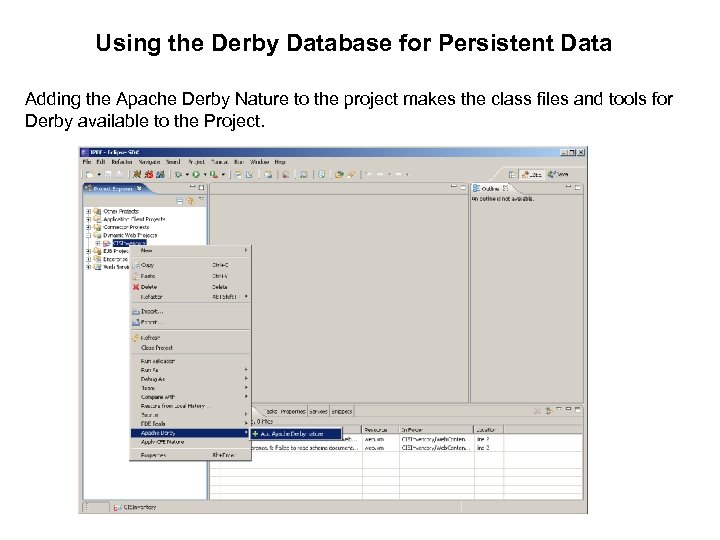Screen dimensions: 720x540
Task: Close the Outline view tab
Action: 506,188
